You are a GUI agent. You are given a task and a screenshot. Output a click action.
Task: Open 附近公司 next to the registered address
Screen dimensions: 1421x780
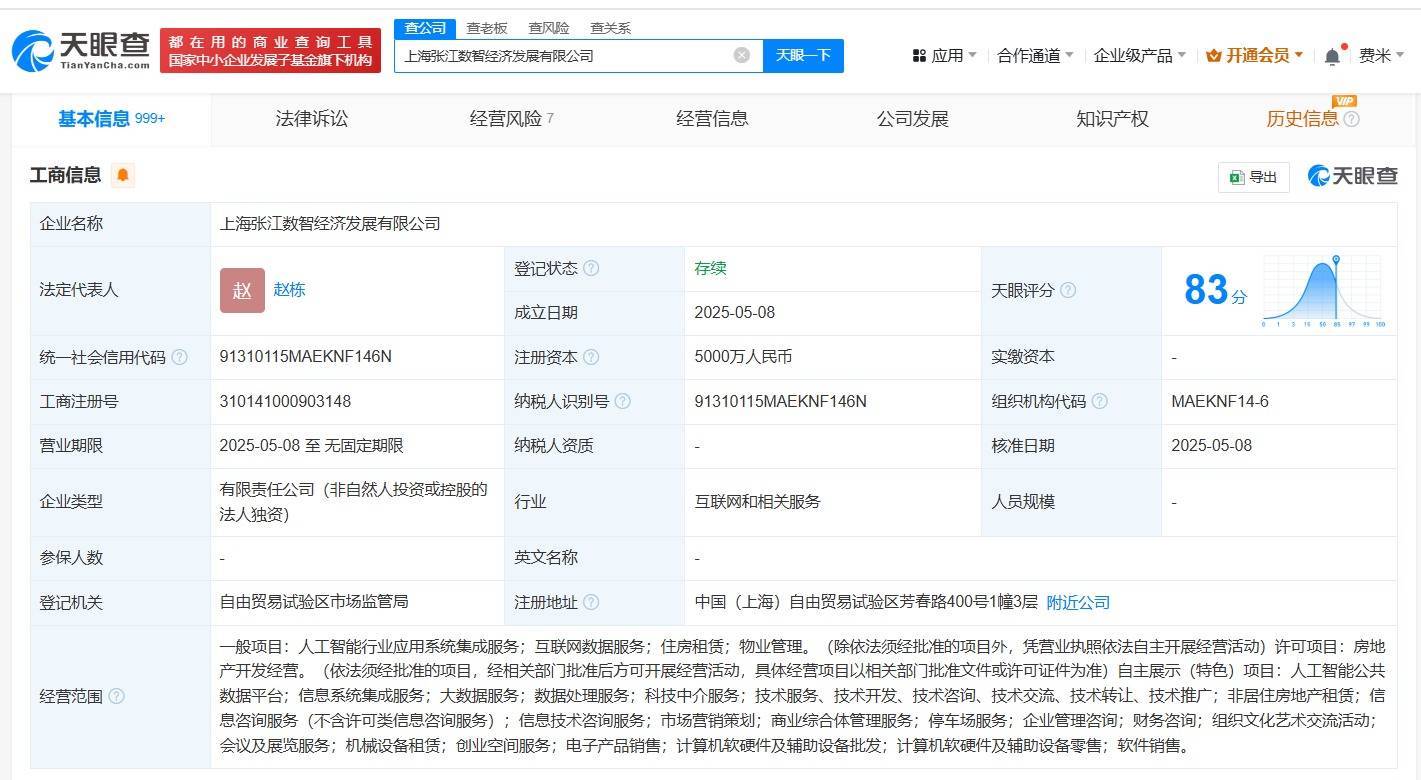pos(1078,602)
